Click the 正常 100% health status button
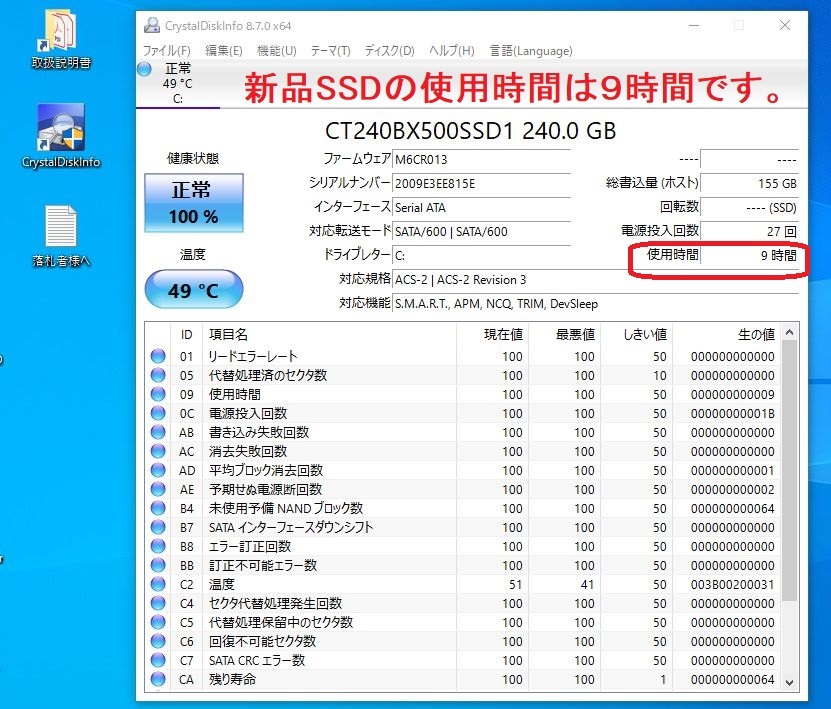Image resolution: width=831 pixels, height=709 pixels. tap(193, 201)
